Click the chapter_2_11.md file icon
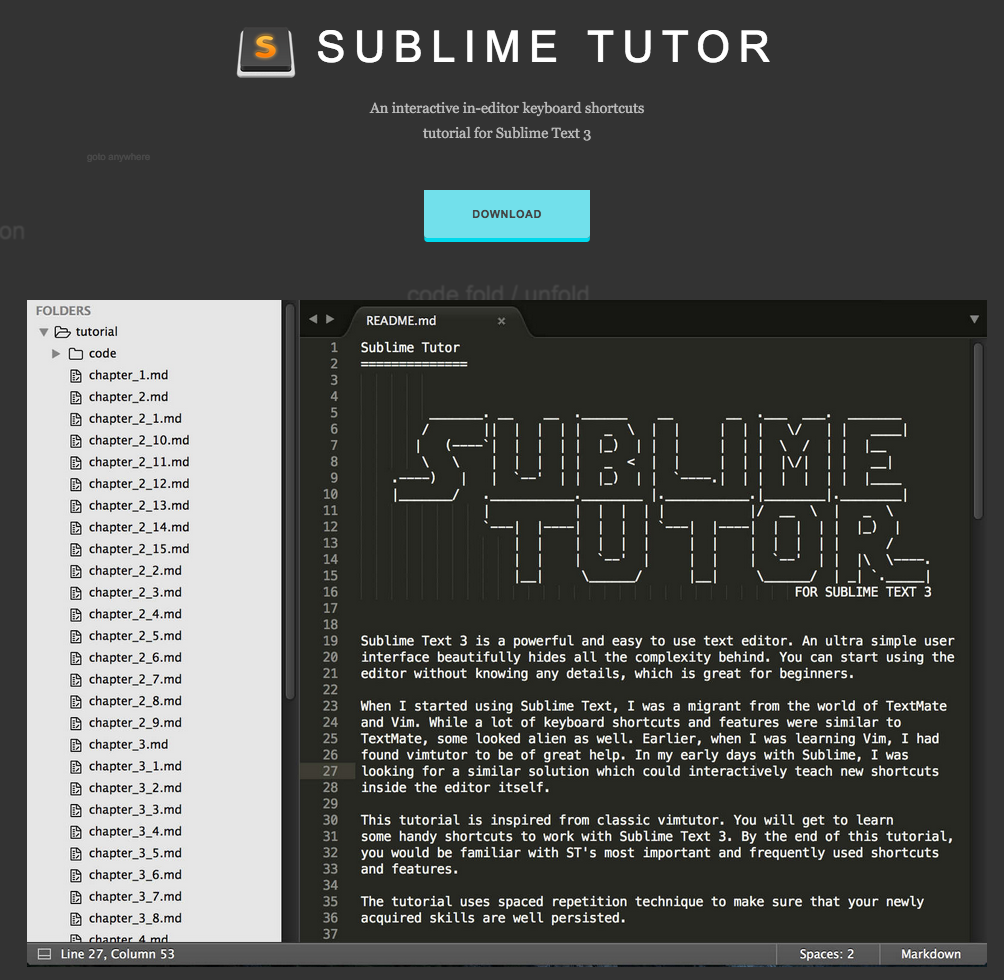Viewport: 1004px width, 980px height. coord(76,463)
